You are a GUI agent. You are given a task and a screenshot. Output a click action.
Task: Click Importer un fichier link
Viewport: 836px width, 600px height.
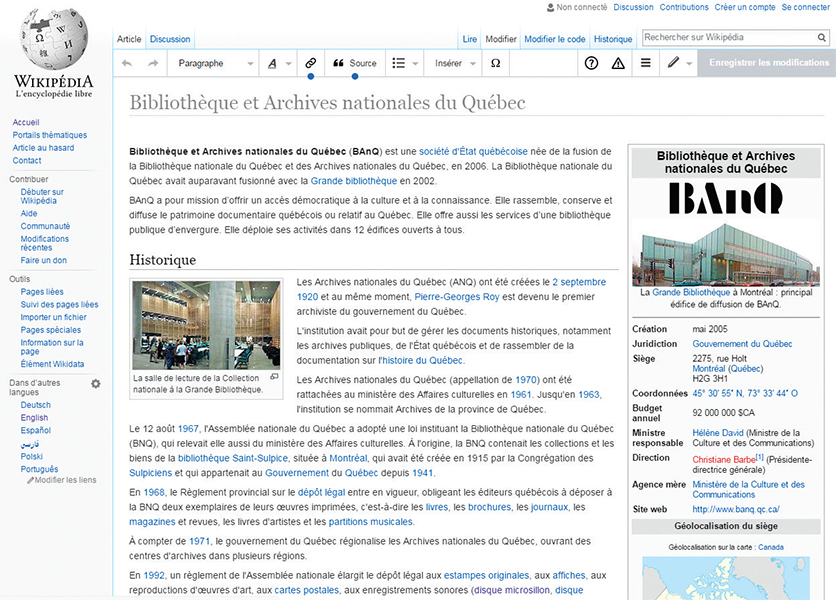click(x=53, y=317)
